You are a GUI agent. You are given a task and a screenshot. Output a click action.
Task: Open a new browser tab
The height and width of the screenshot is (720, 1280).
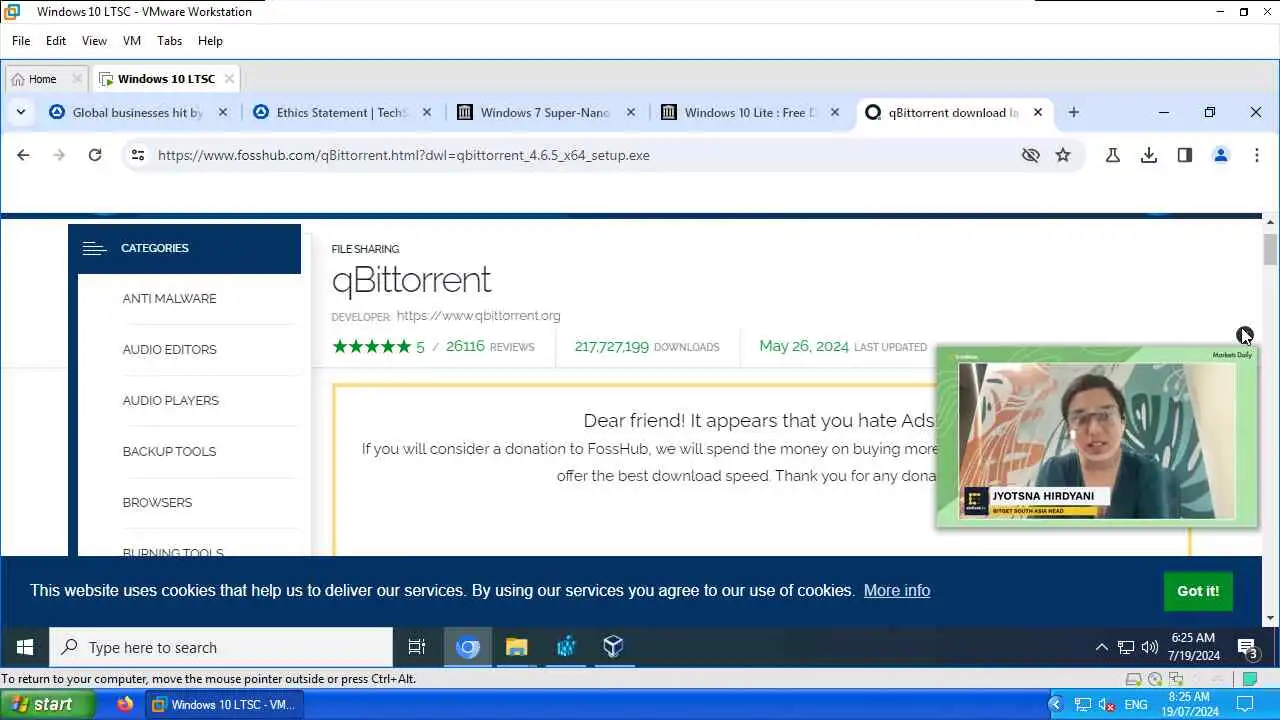coord(1074,113)
